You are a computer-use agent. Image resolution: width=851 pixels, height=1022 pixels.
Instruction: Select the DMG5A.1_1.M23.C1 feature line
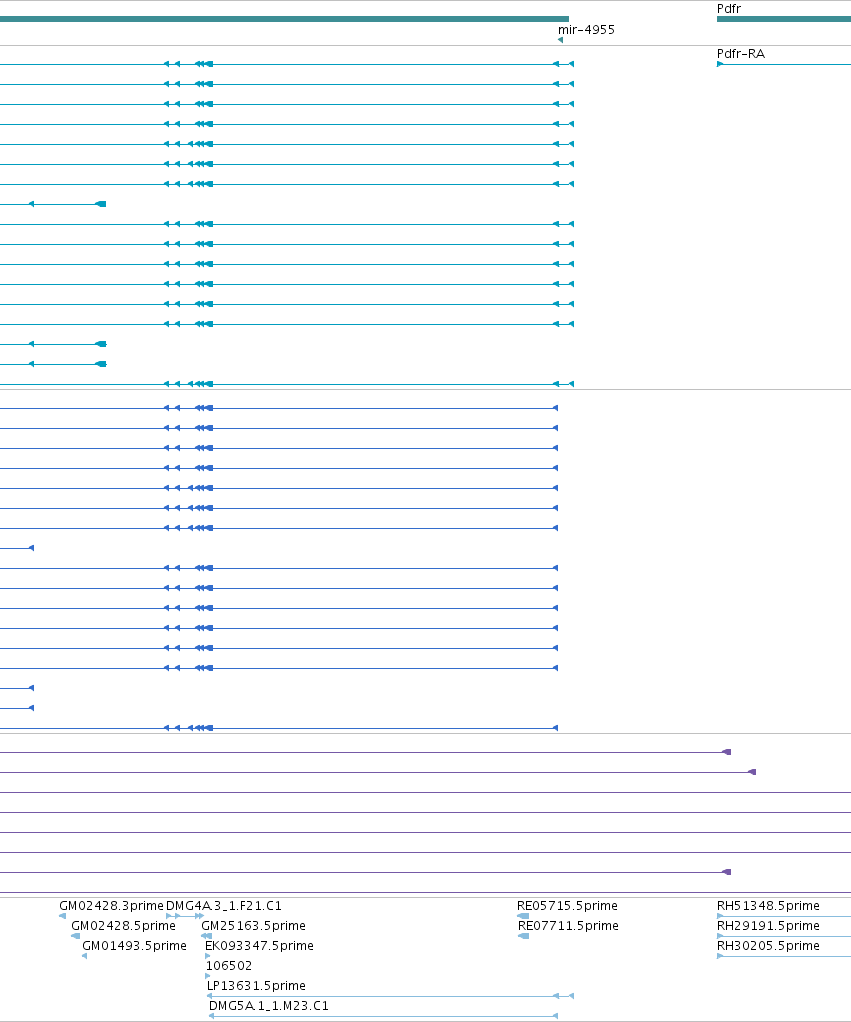(x=383, y=1016)
